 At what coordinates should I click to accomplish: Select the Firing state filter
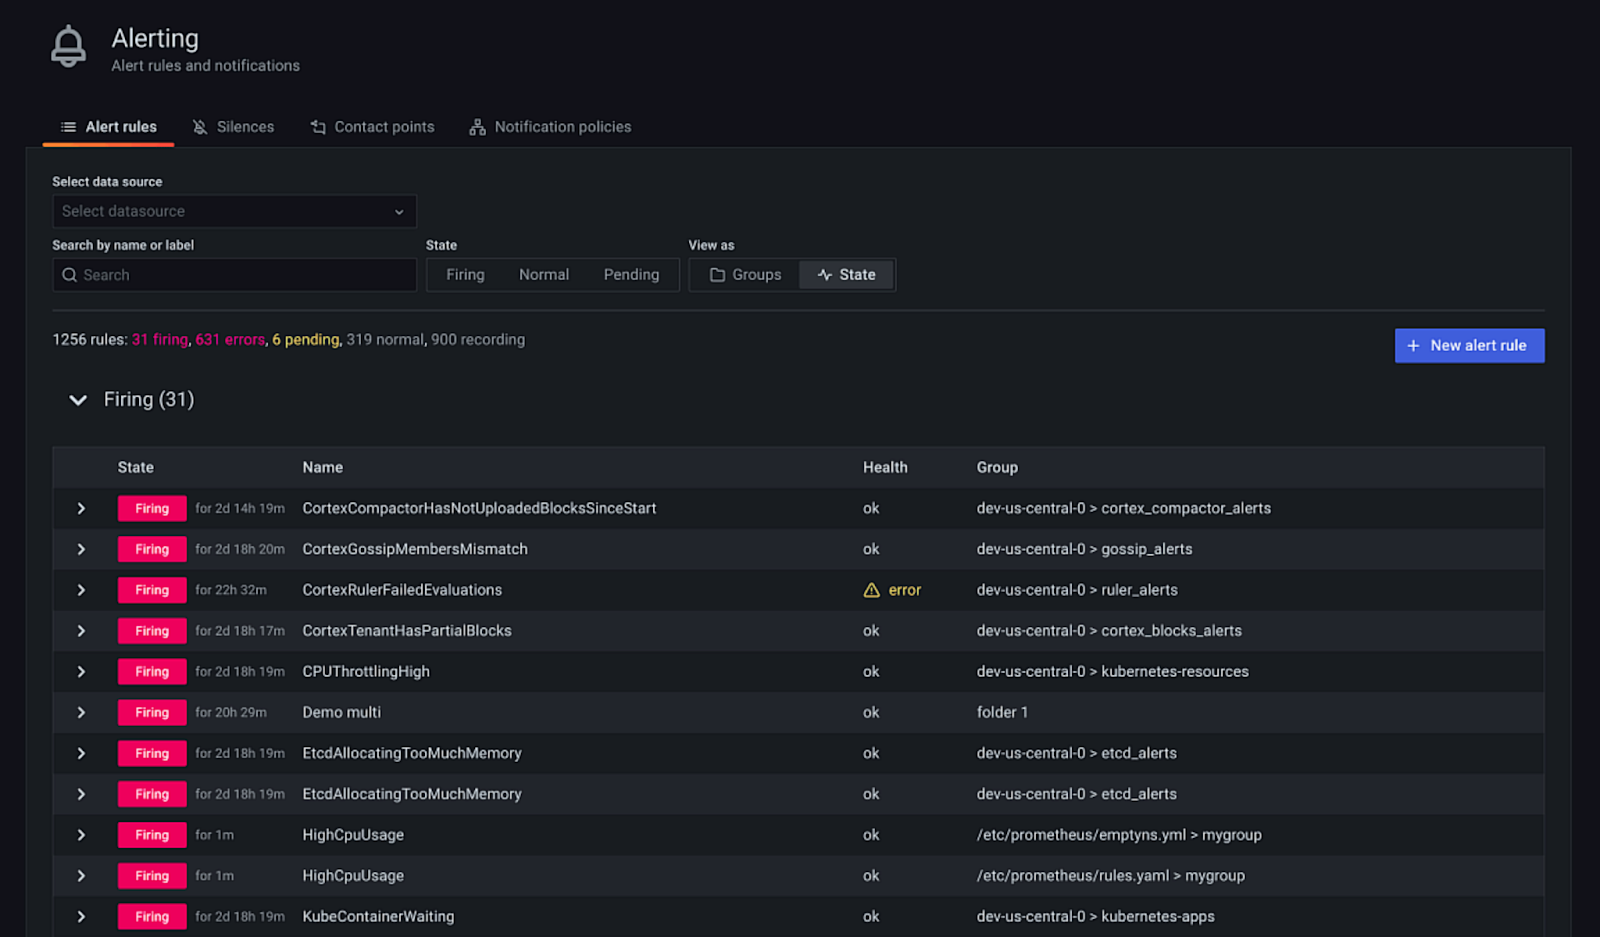tap(464, 274)
